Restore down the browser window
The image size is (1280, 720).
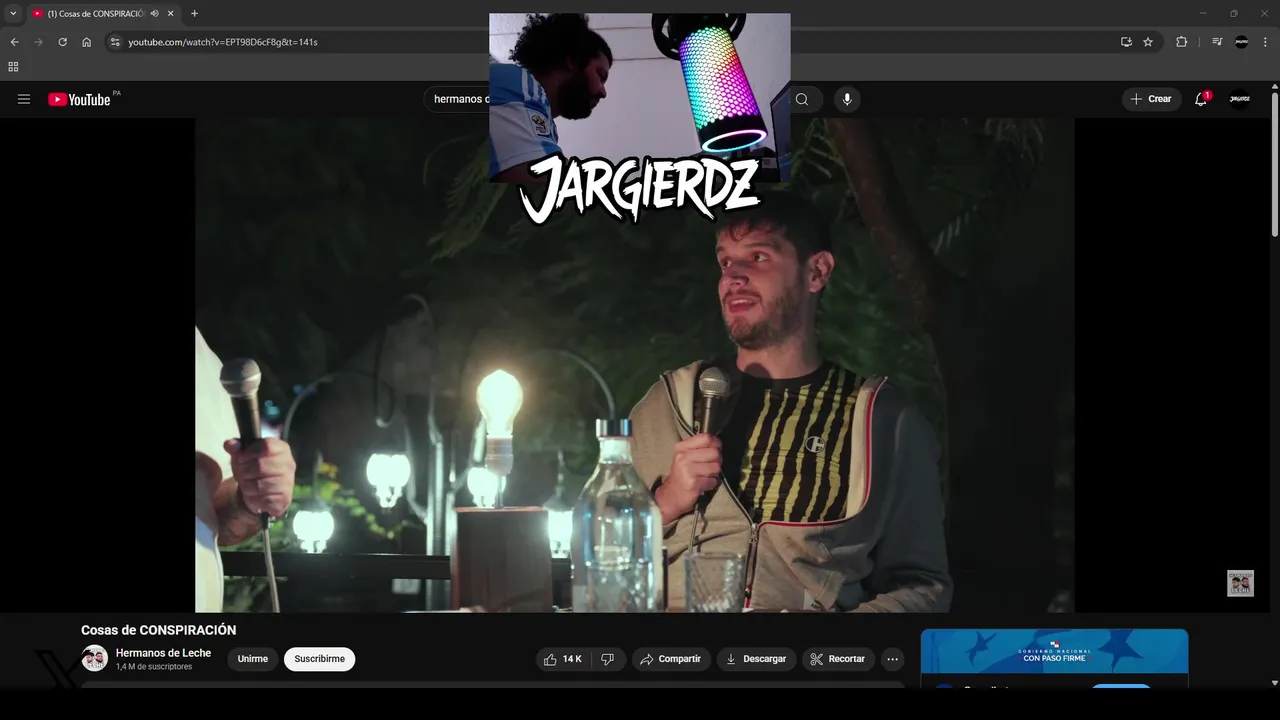coord(1233,13)
